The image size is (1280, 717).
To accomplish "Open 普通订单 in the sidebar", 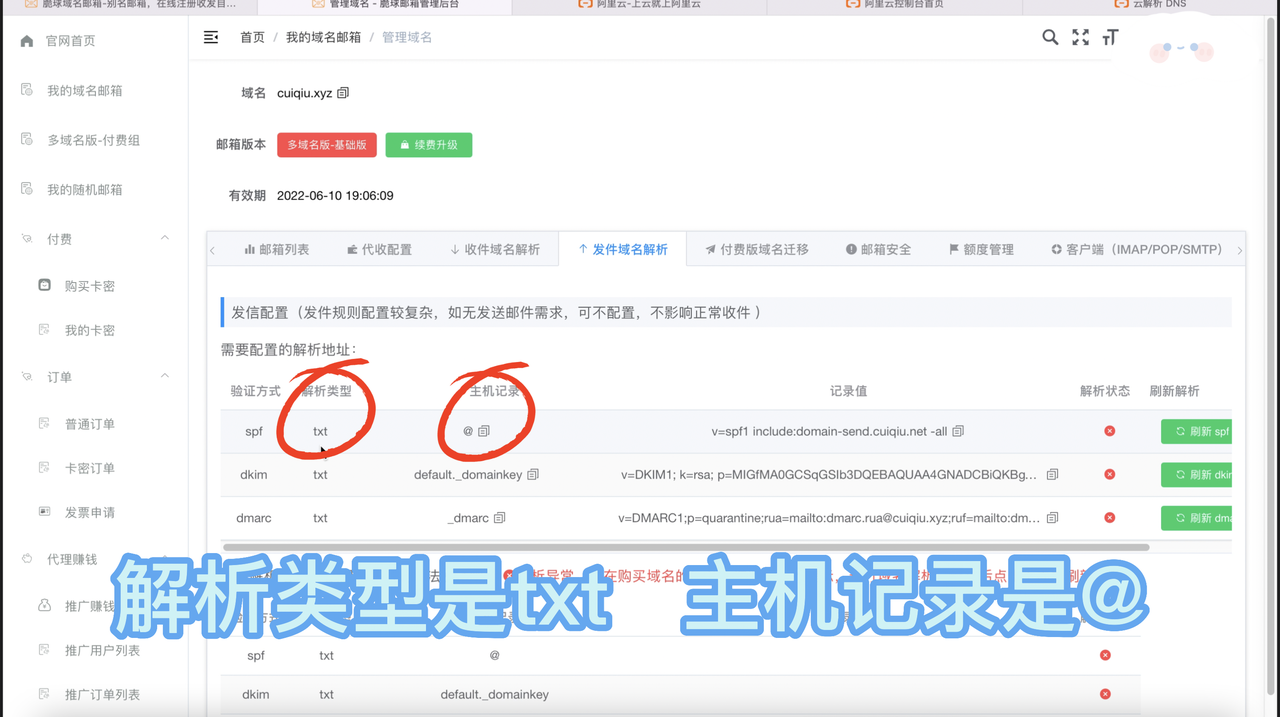I will coord(90,424).
